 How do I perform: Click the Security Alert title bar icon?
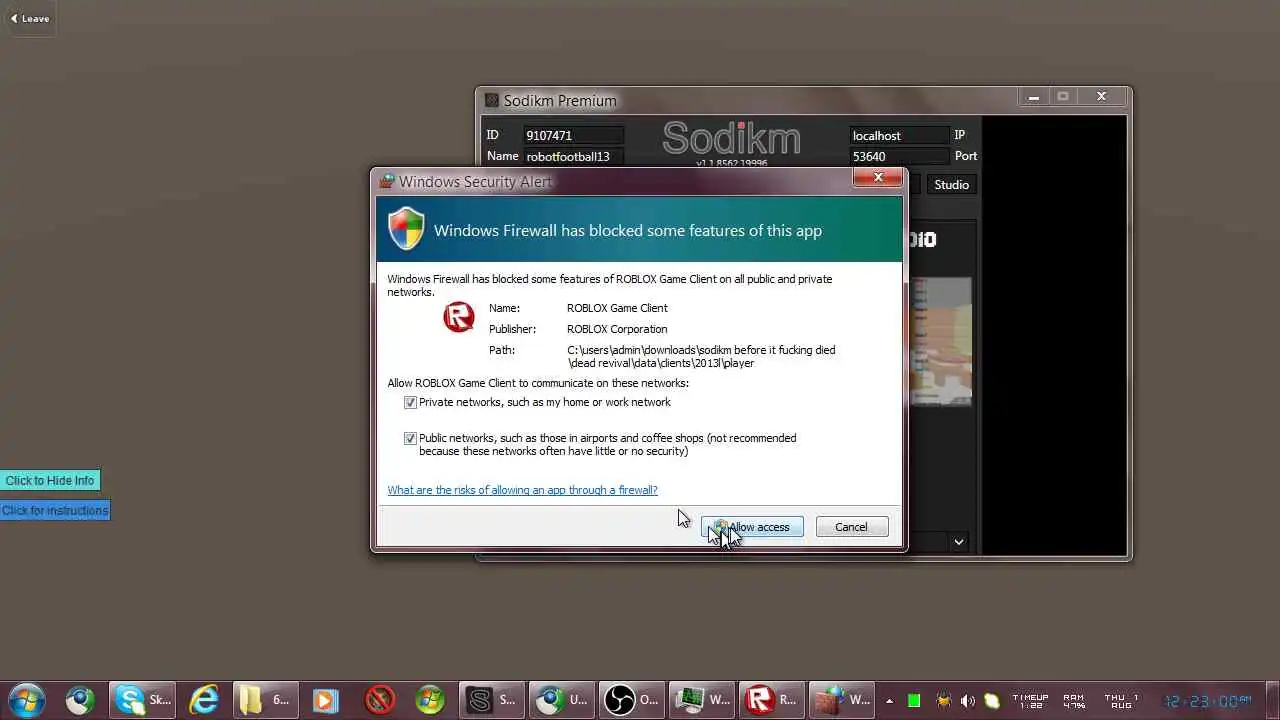[387, 182]
